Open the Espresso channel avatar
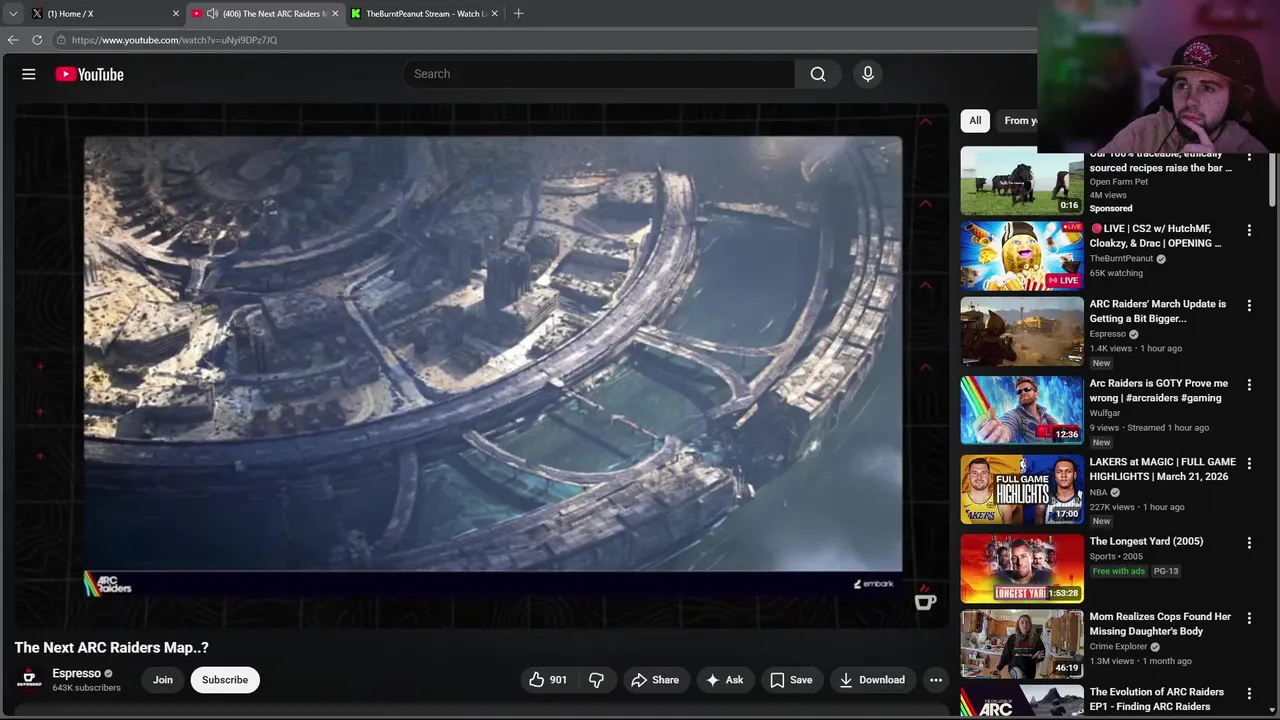This screenshot has height=720, width=1280. 30,680
